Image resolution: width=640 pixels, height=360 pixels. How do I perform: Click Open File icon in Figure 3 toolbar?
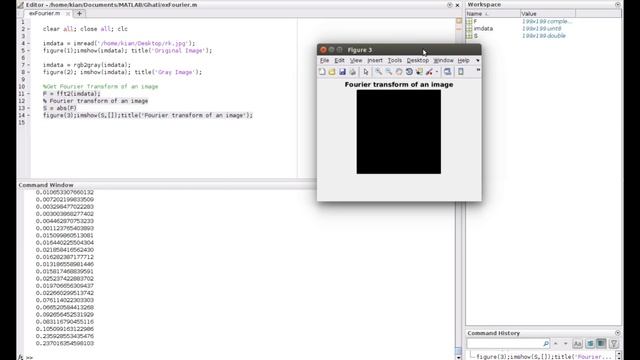click(332, 72)
